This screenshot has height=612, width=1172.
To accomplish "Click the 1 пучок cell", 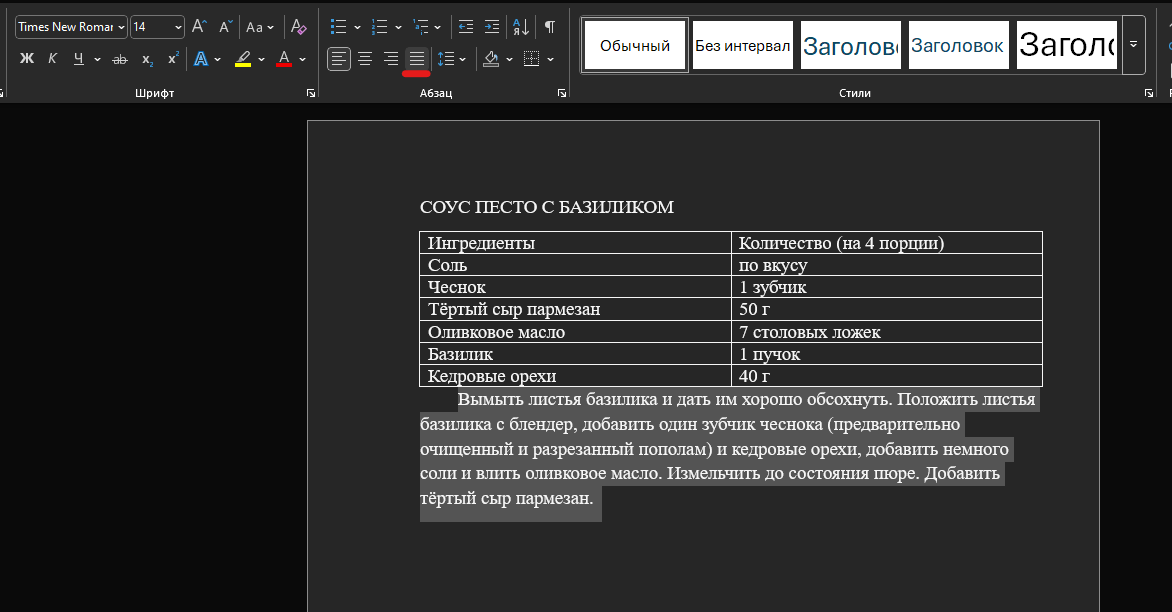I will pos(886,354).
